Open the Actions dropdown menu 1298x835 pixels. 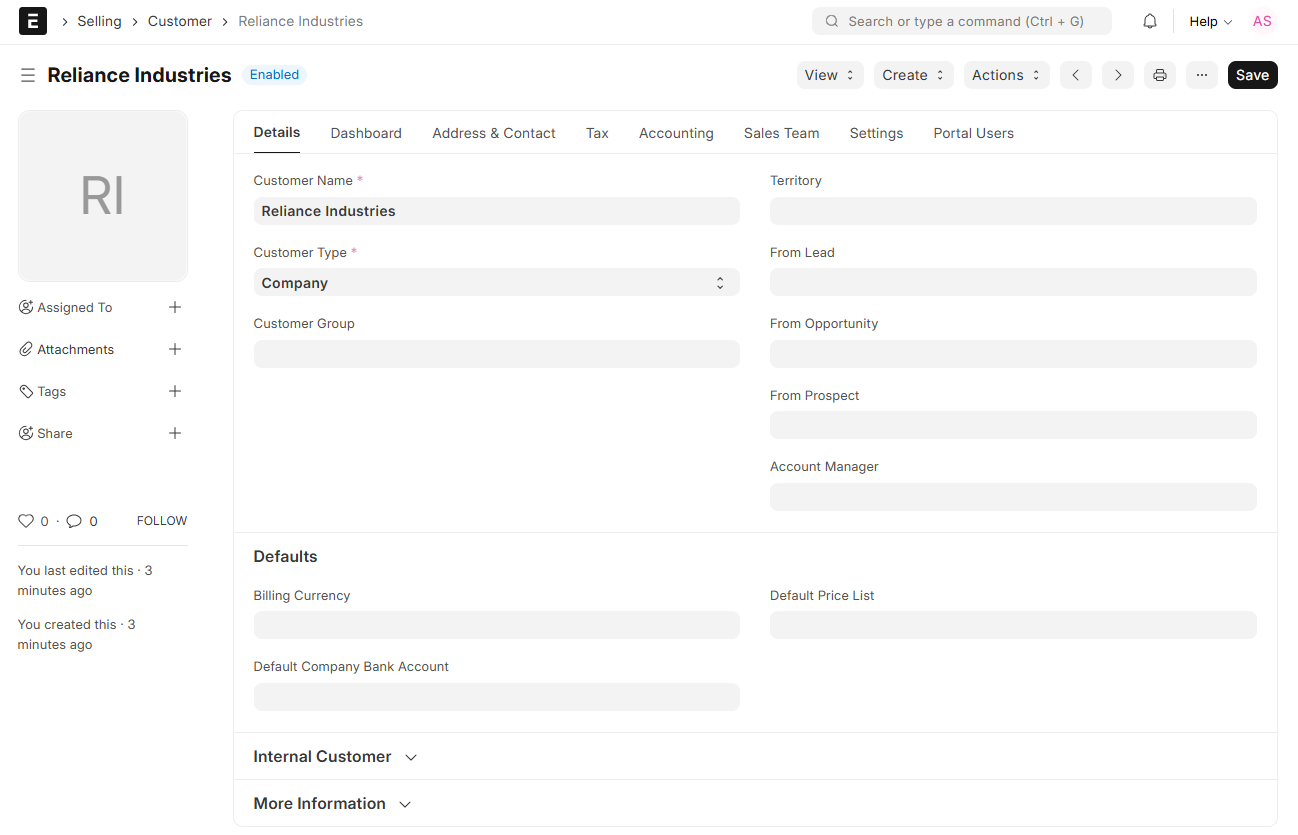[x=1006, y=75]
